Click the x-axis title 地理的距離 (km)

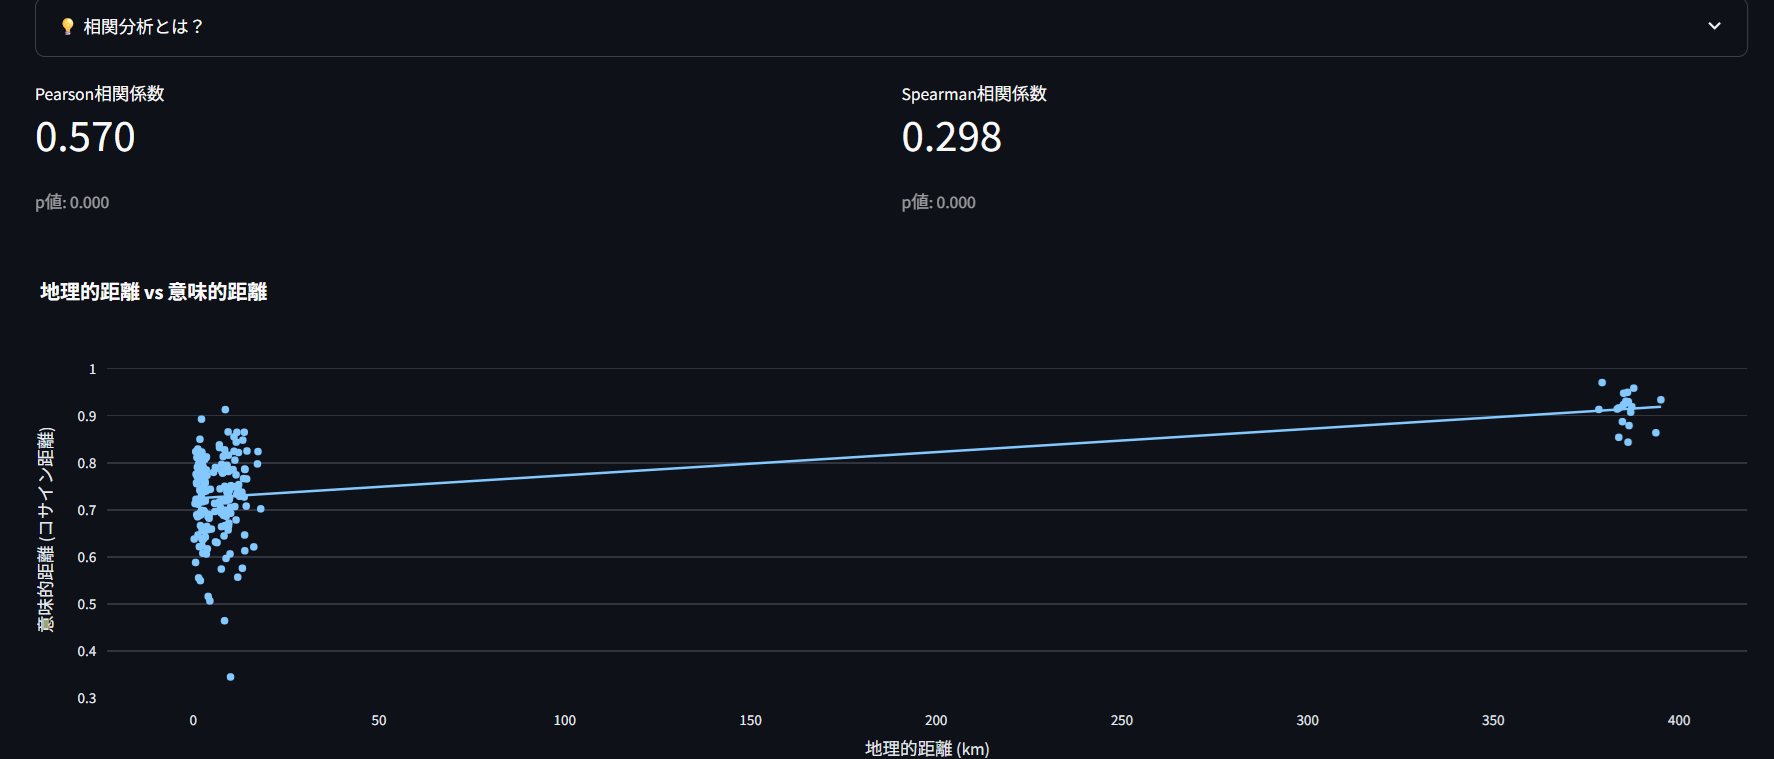point(927,748)
